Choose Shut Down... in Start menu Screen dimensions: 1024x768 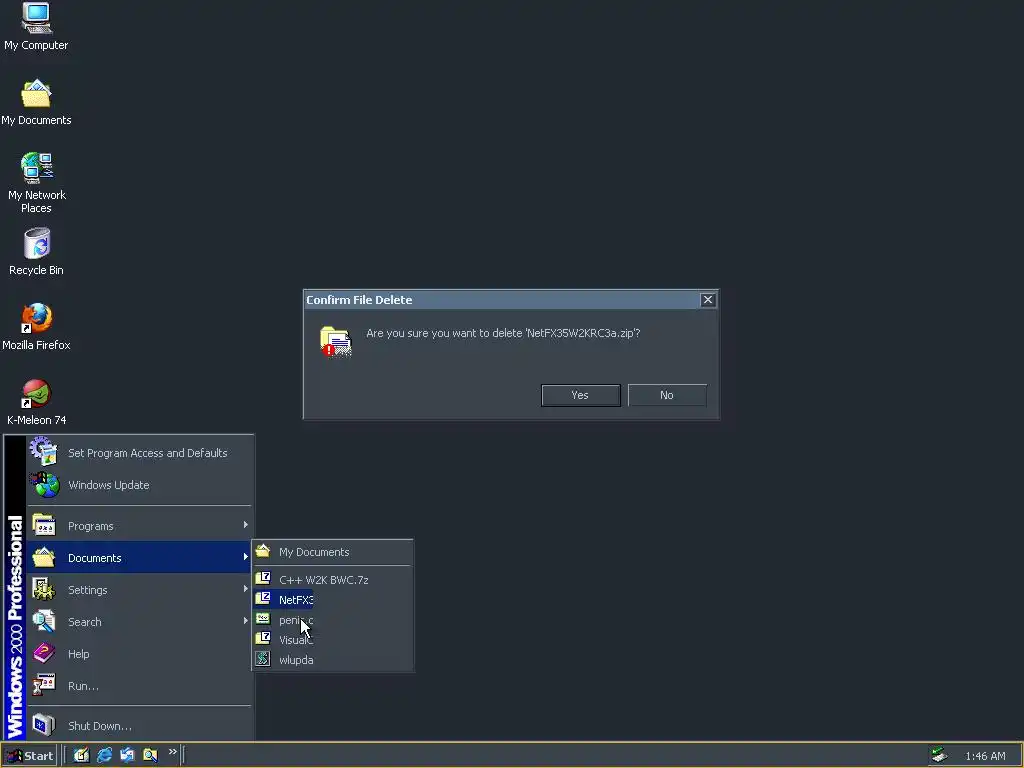pos(139,725)
